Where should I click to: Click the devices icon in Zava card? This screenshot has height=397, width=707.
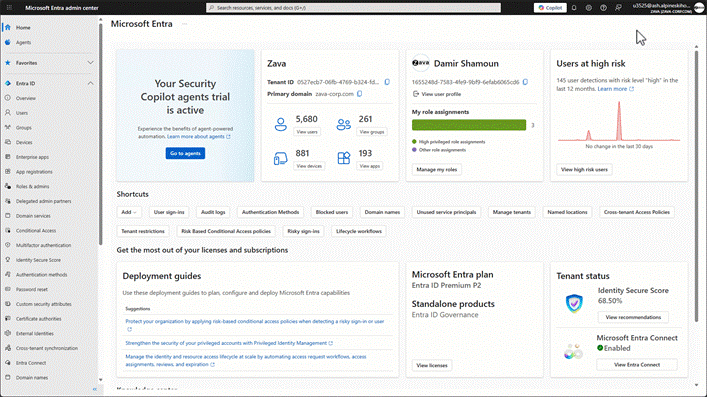[280, 158]
